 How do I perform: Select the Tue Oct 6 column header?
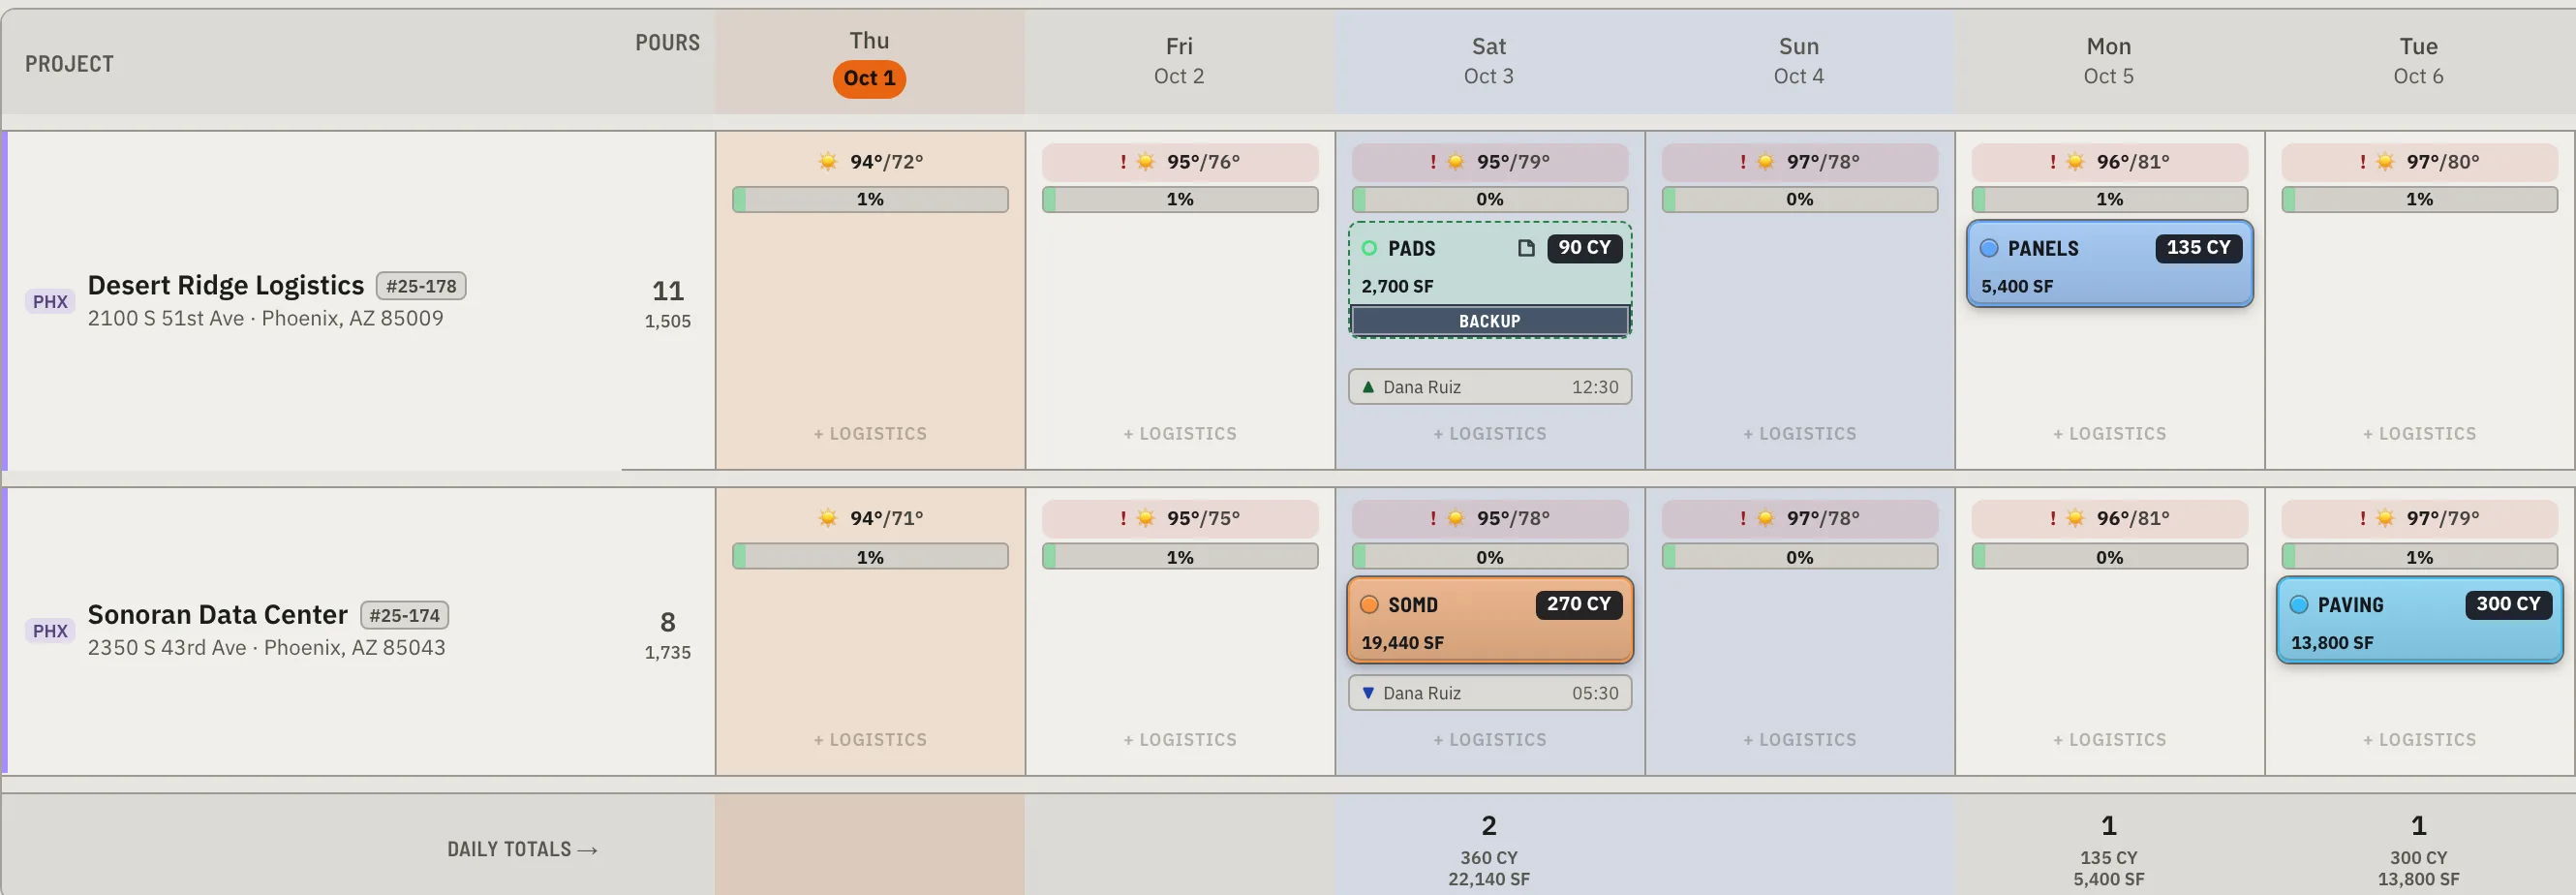pos(2419,62)
